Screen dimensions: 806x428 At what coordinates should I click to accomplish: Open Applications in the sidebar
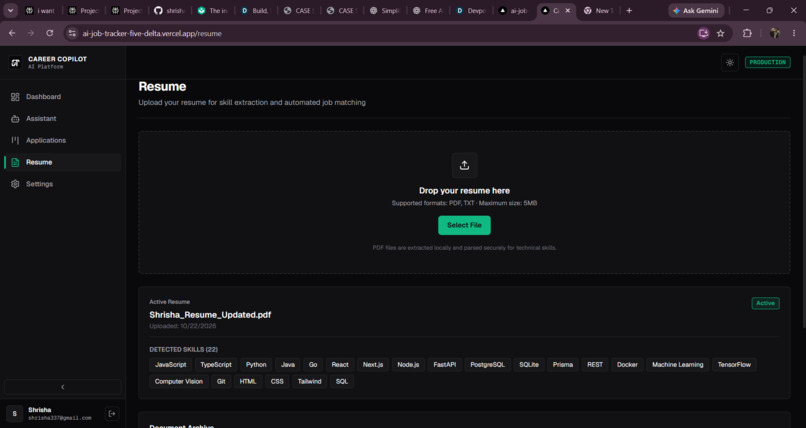(x=62, y=140)
